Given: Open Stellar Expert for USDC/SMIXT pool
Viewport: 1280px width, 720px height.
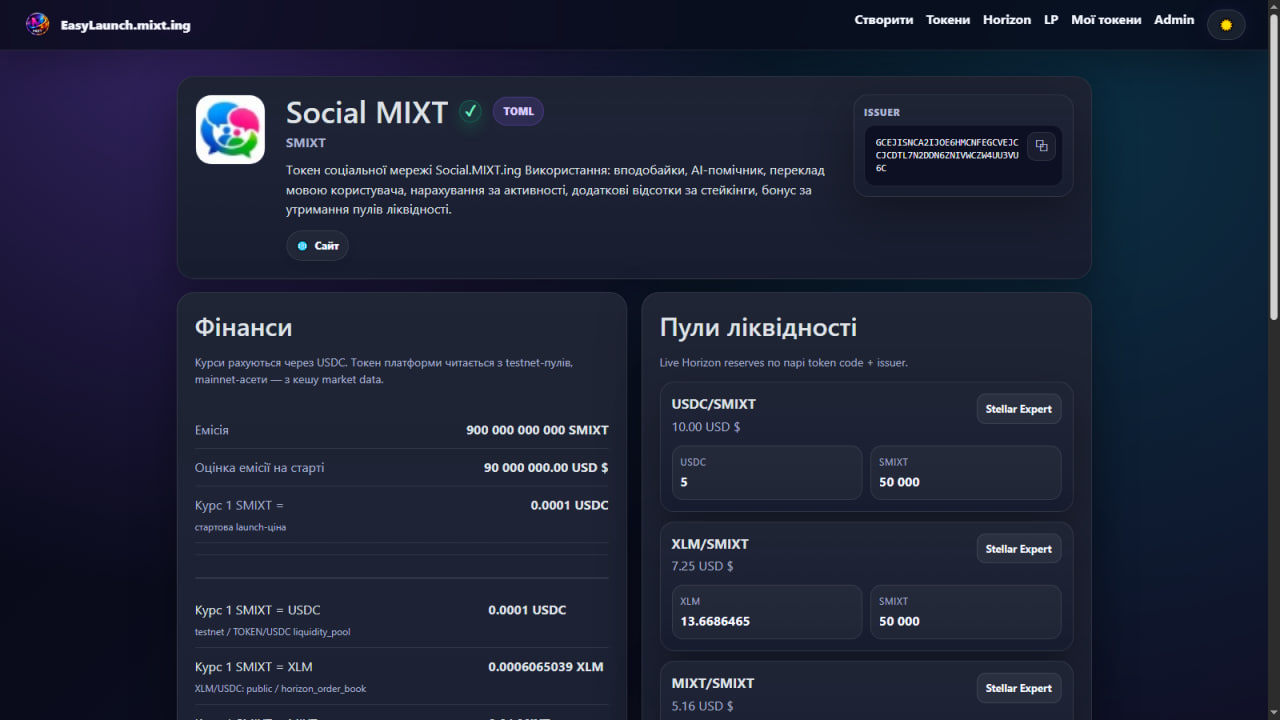Looking at the screenshot, I should click(1019, 409).
